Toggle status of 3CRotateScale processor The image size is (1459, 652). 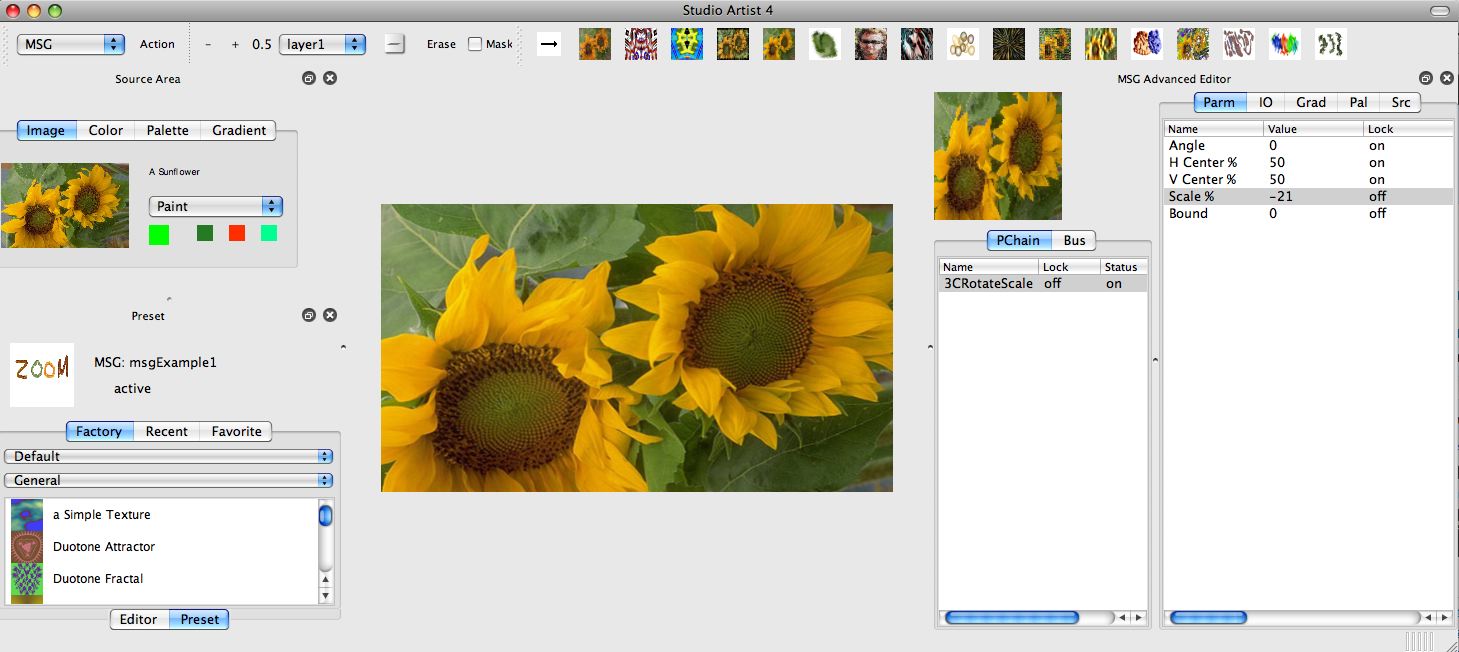pos(1114,284)
